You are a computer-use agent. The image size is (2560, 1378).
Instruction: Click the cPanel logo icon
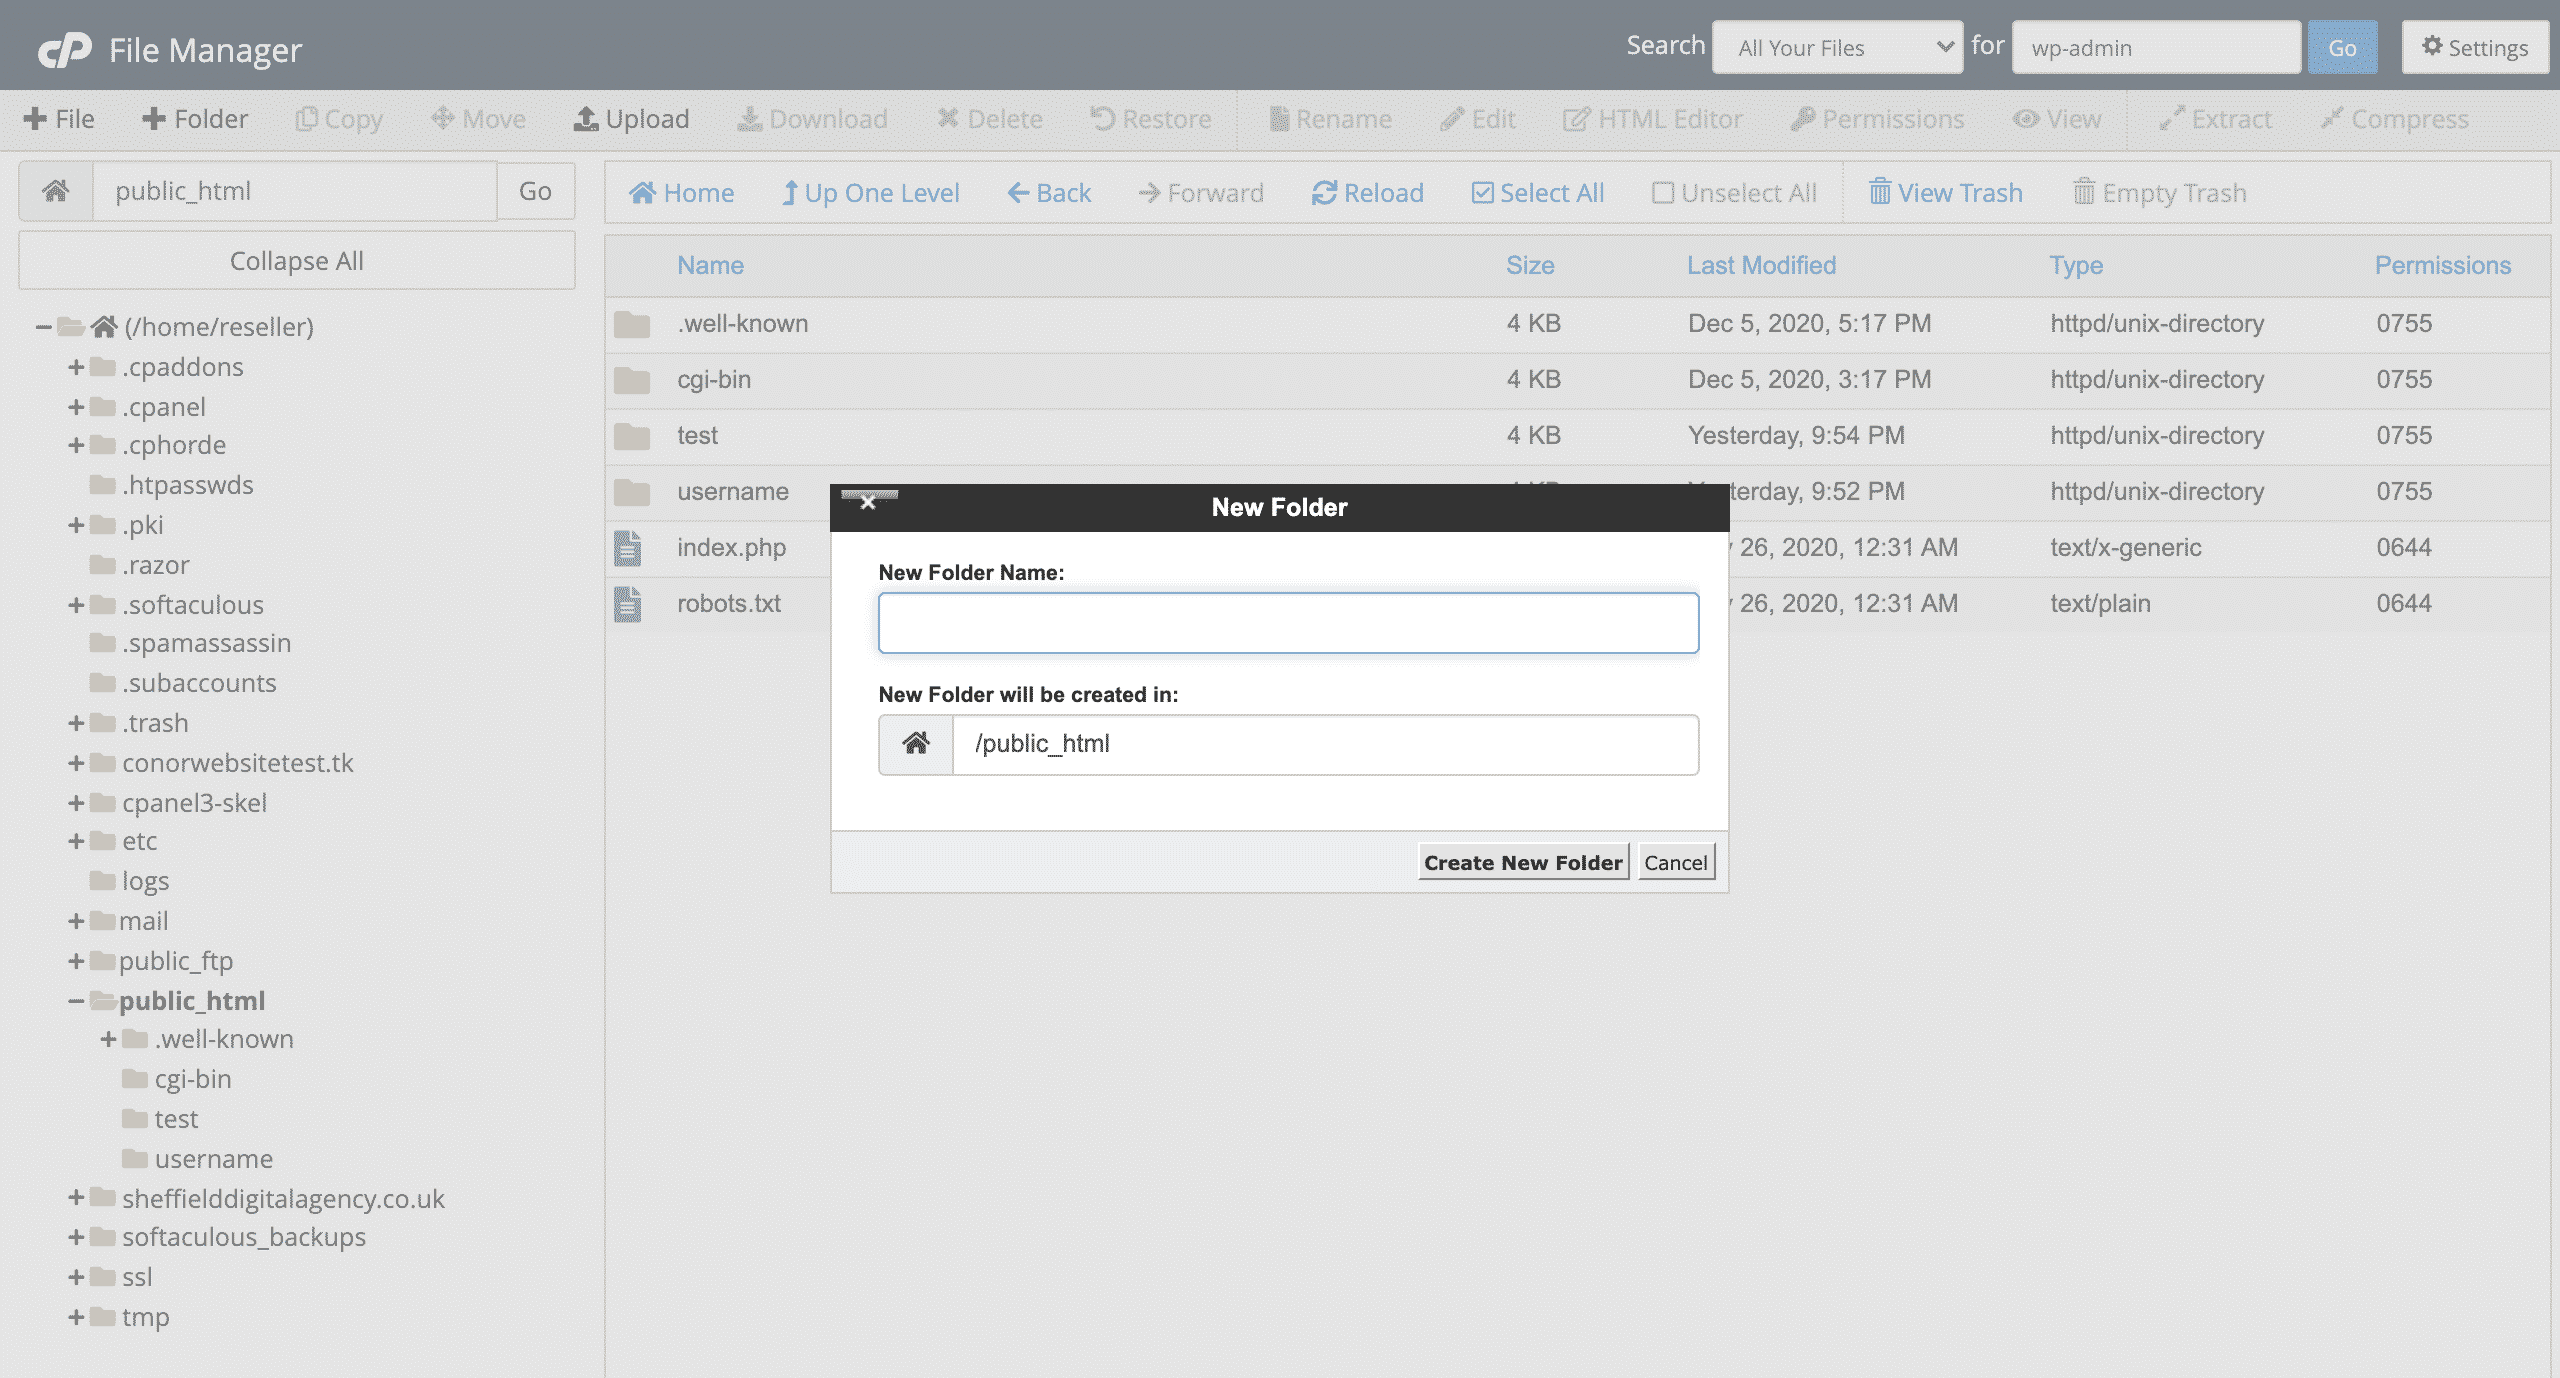[x=65, y=49]
